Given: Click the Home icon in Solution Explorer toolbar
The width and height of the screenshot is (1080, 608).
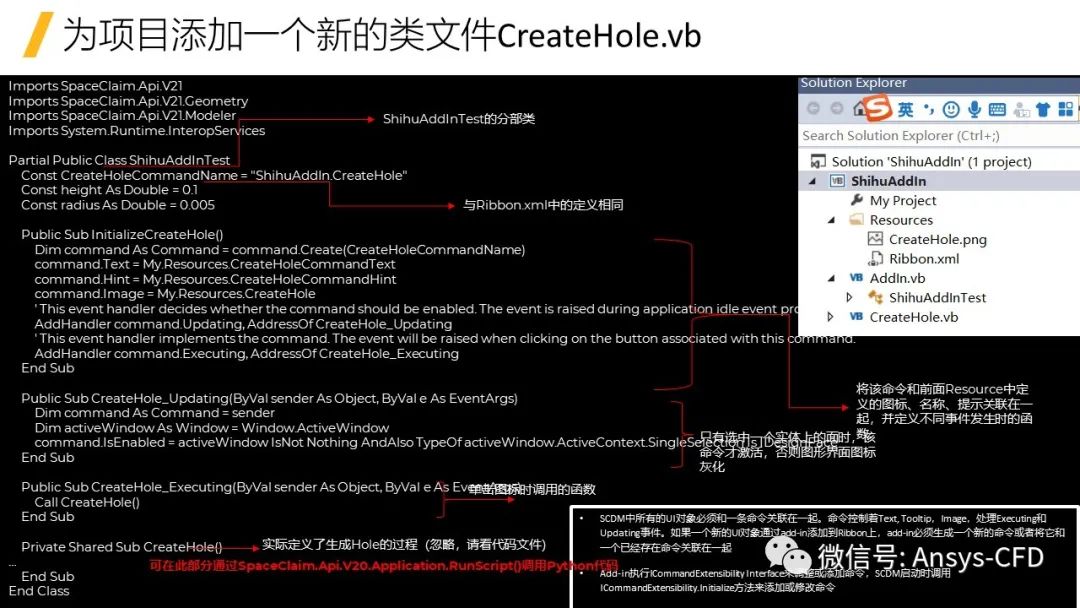Looking at the screenshot, I should click(859, 108).
